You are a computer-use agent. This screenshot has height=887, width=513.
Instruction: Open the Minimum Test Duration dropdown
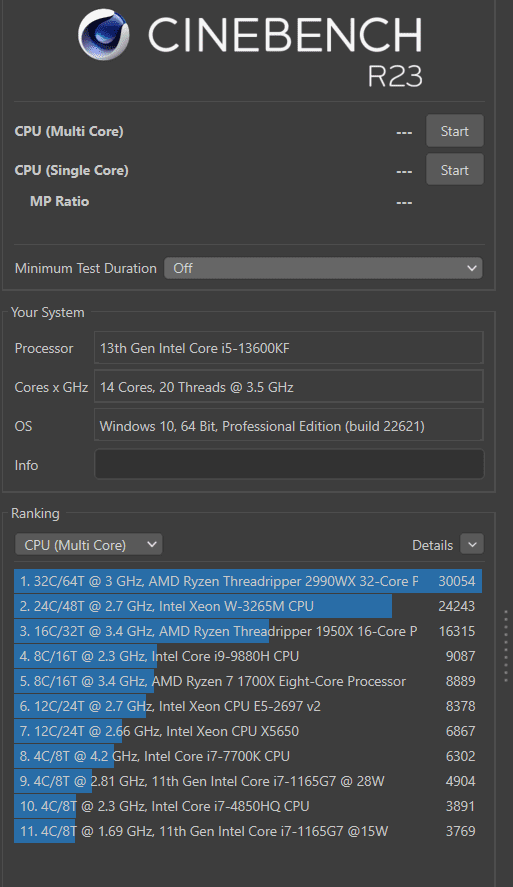tap(323, 268)
